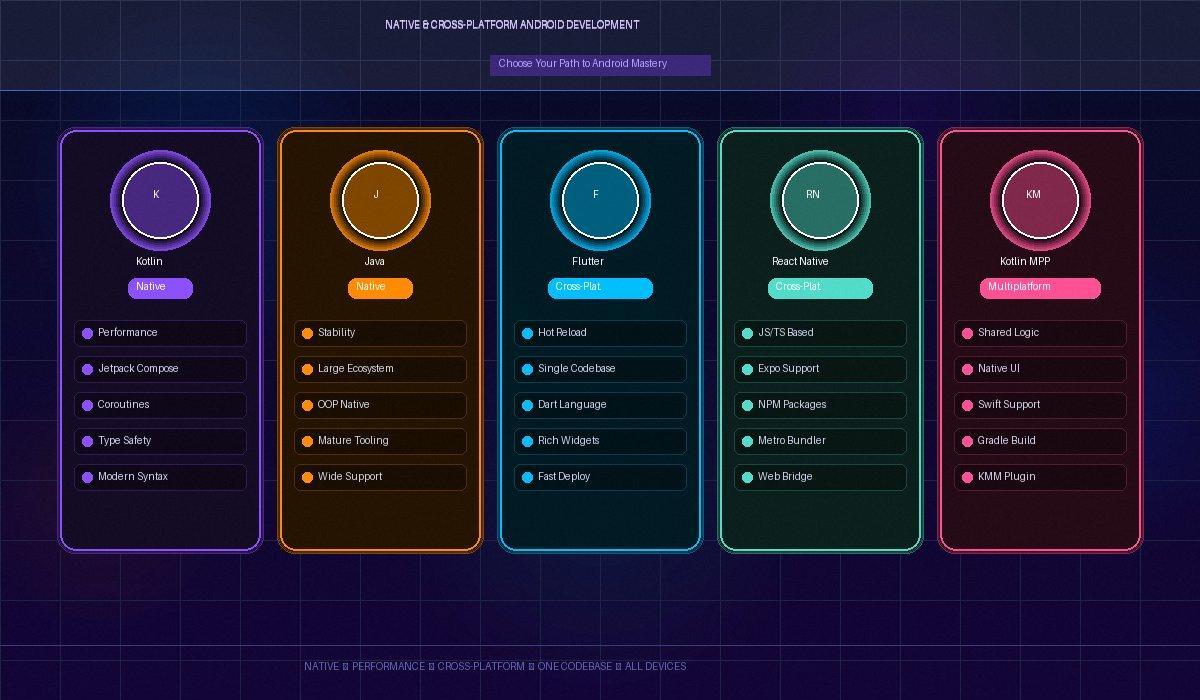This screenshot has height=700, width=1200.
Task: Click the Wide Support feature row
Action: 380,477
